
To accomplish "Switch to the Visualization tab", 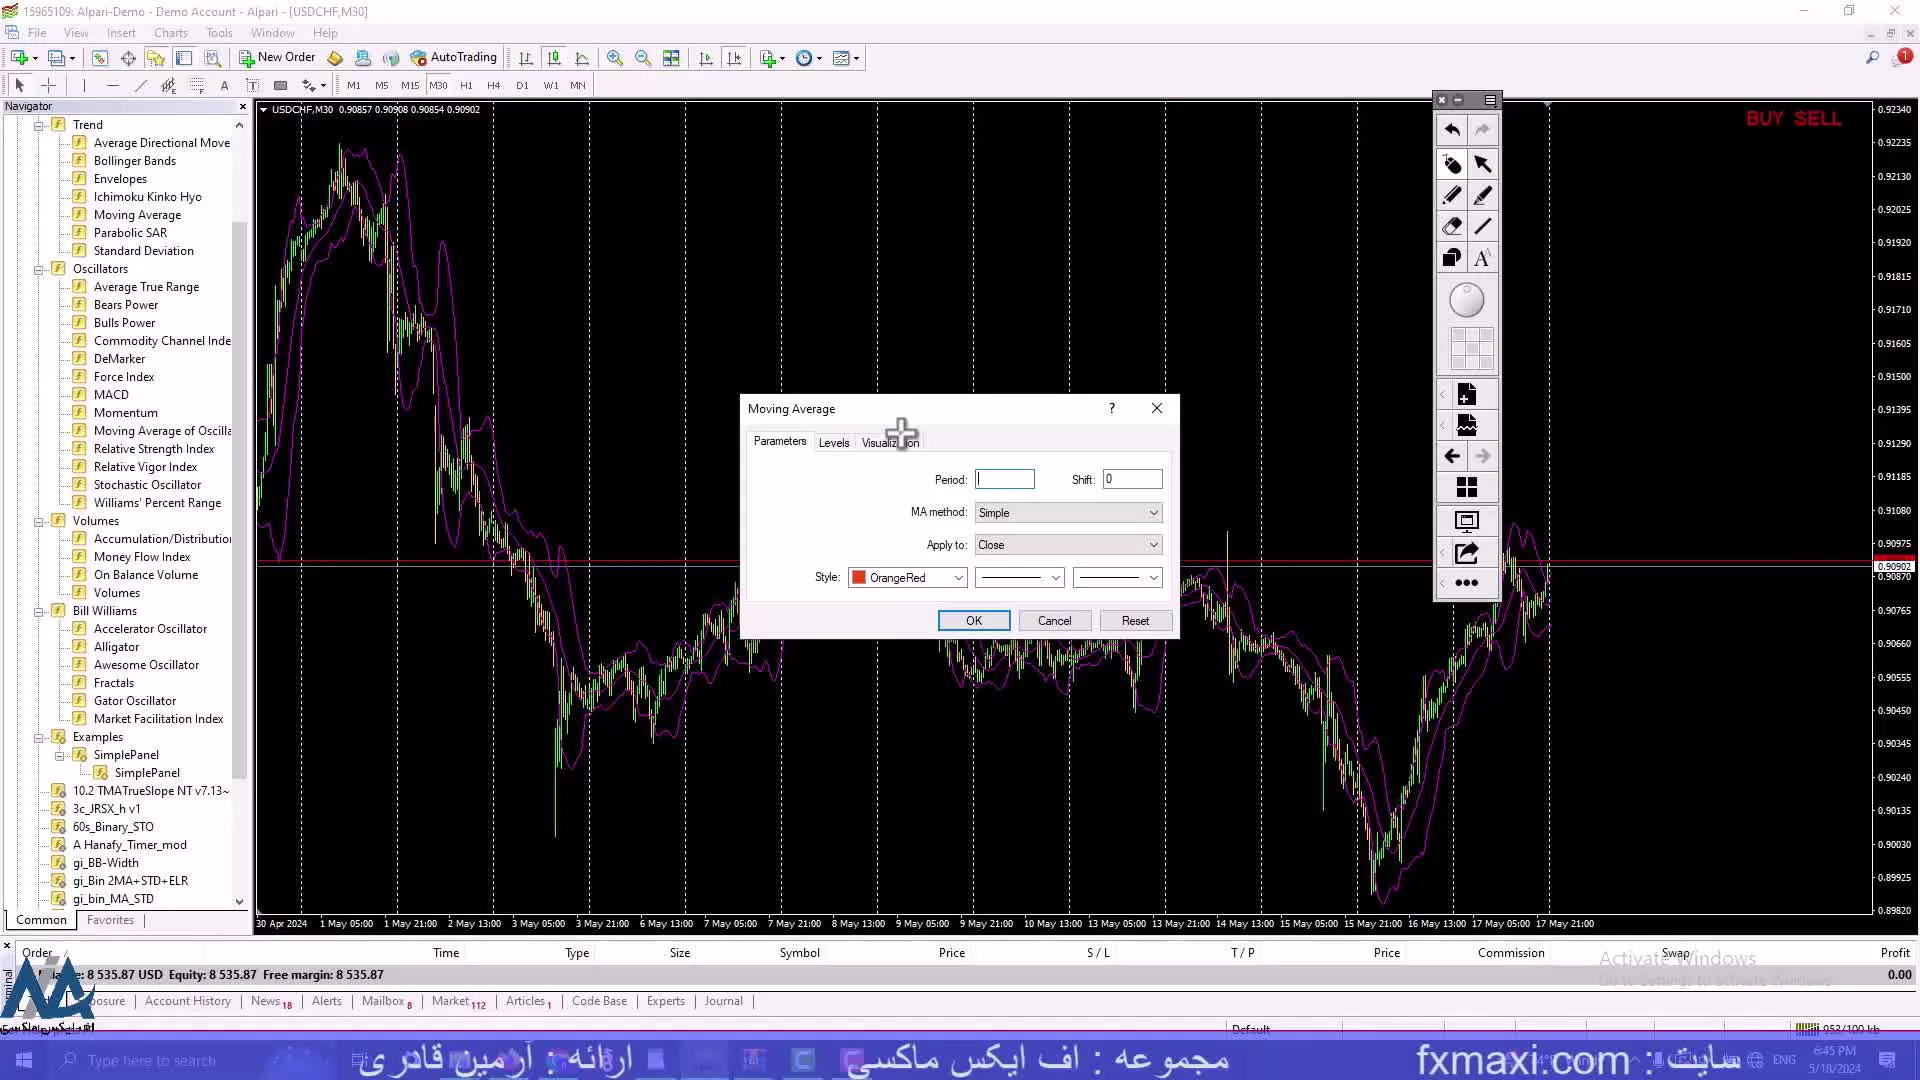I will click(890, 442).
